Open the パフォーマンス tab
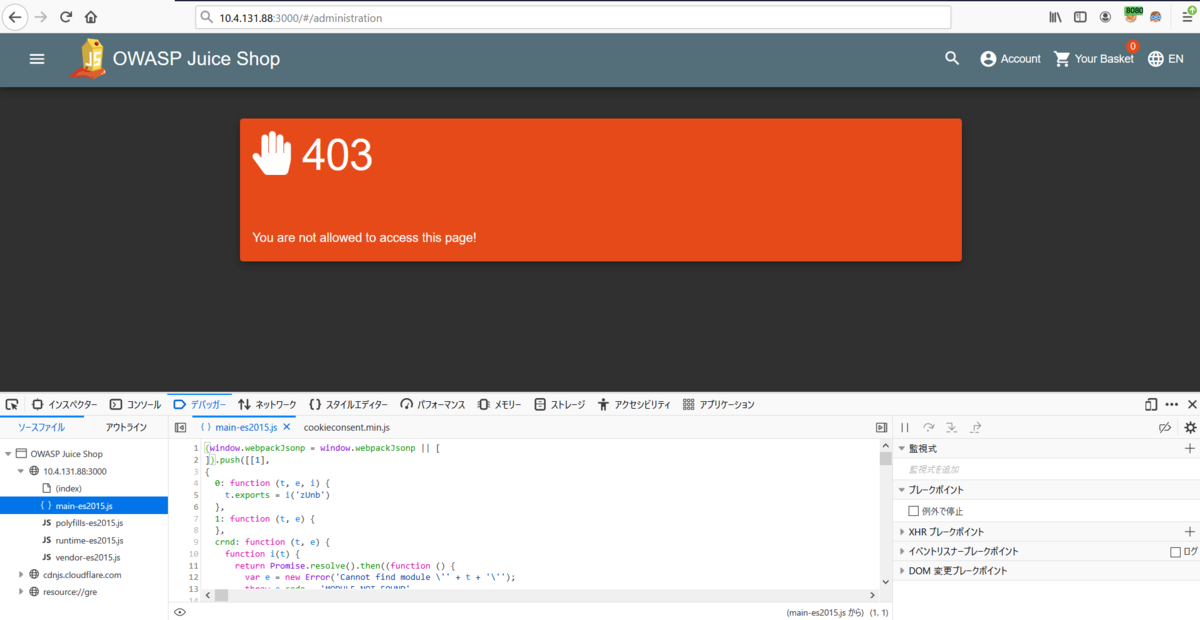The width and height of the screenshot is (1200, 620). [x=432, y=404]
